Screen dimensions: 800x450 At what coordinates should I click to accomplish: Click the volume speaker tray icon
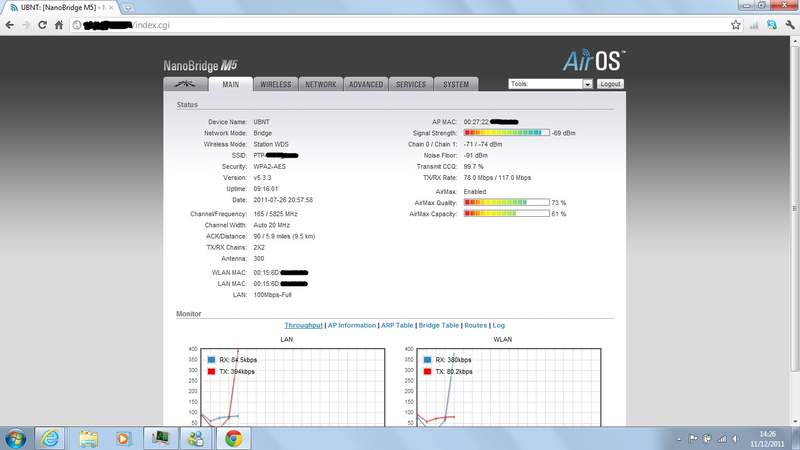(x=736, y=439)
